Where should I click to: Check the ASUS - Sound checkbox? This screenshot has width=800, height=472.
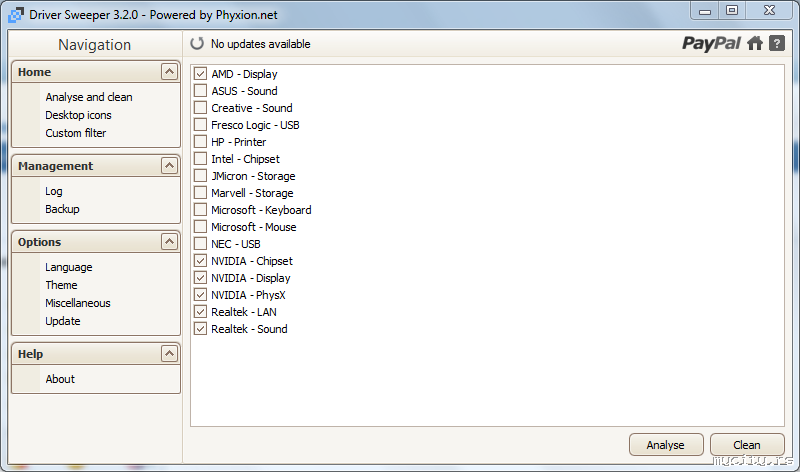(x=201, y=91)
